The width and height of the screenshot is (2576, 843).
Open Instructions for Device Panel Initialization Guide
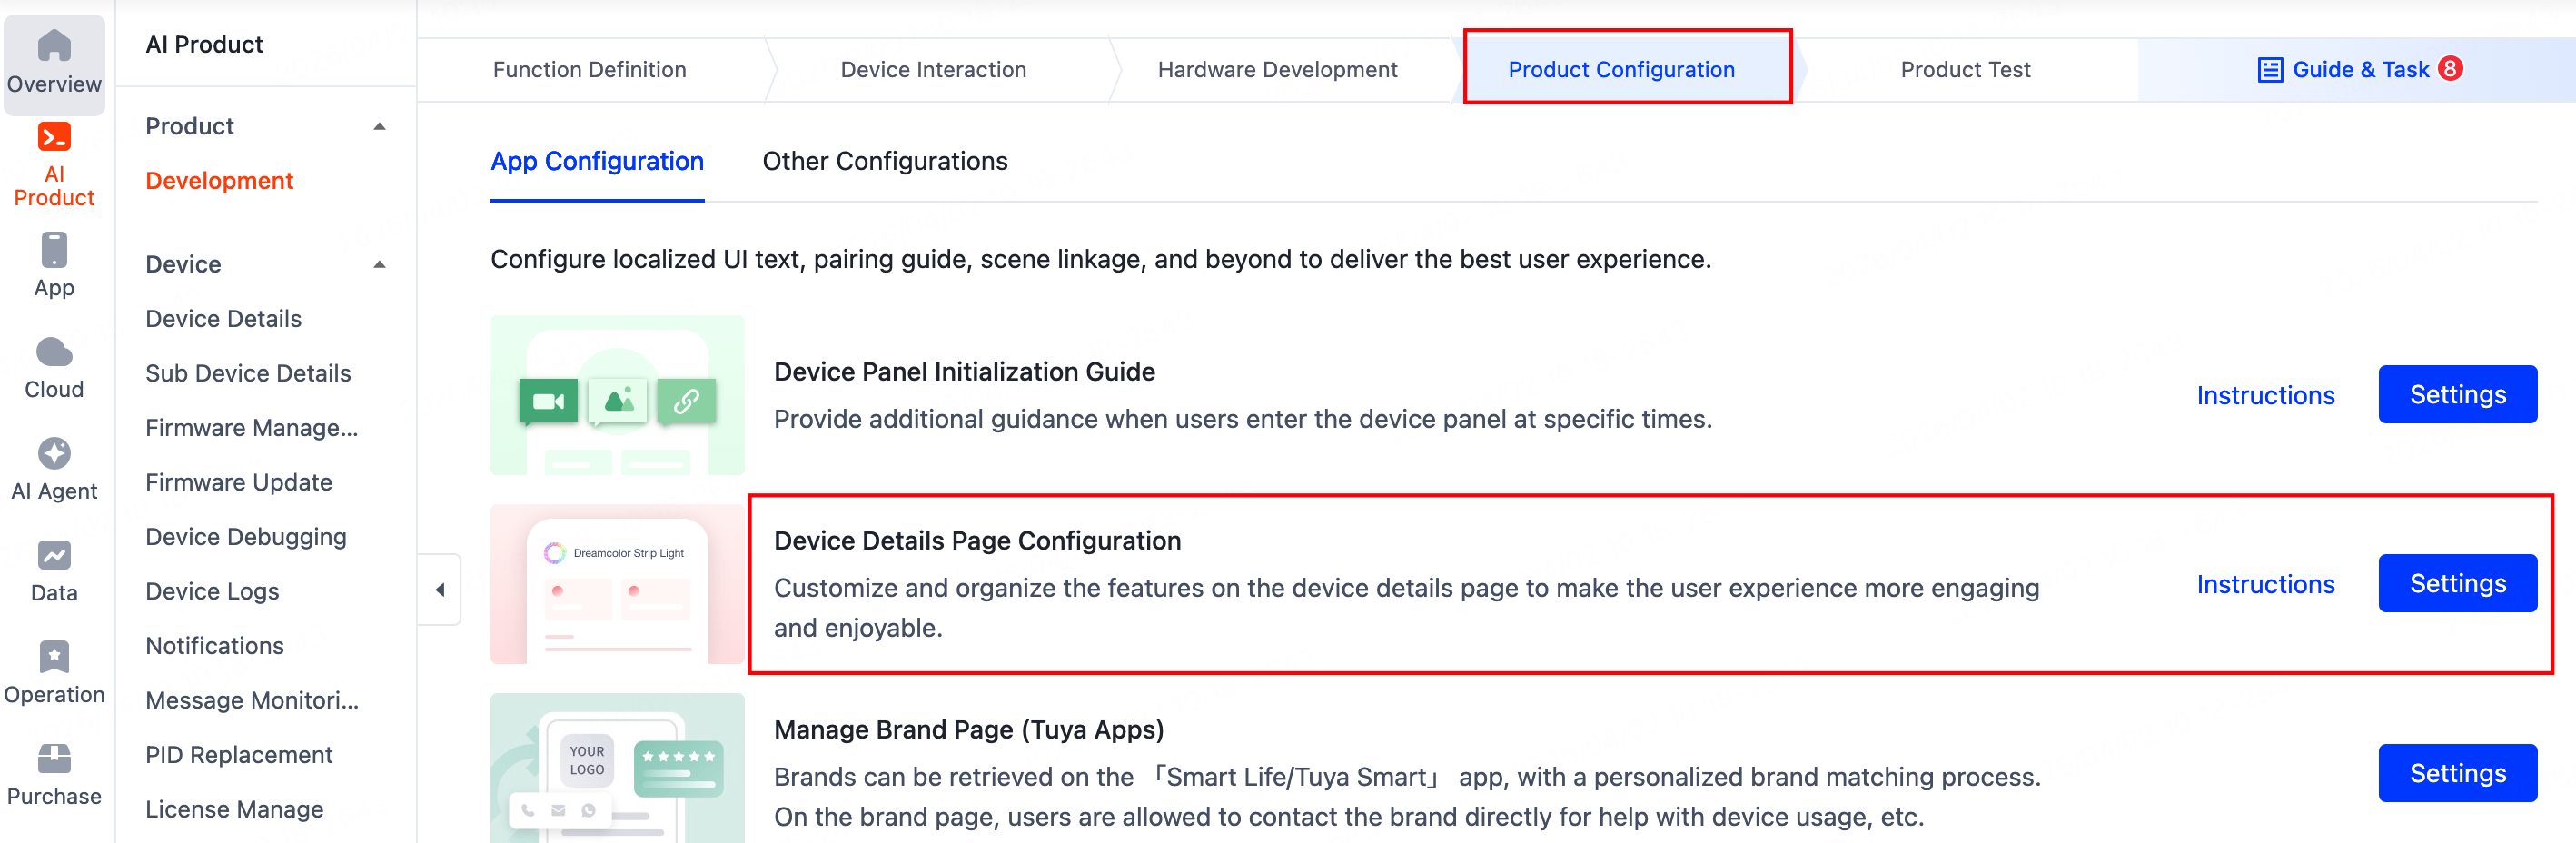click(2265, 396)
